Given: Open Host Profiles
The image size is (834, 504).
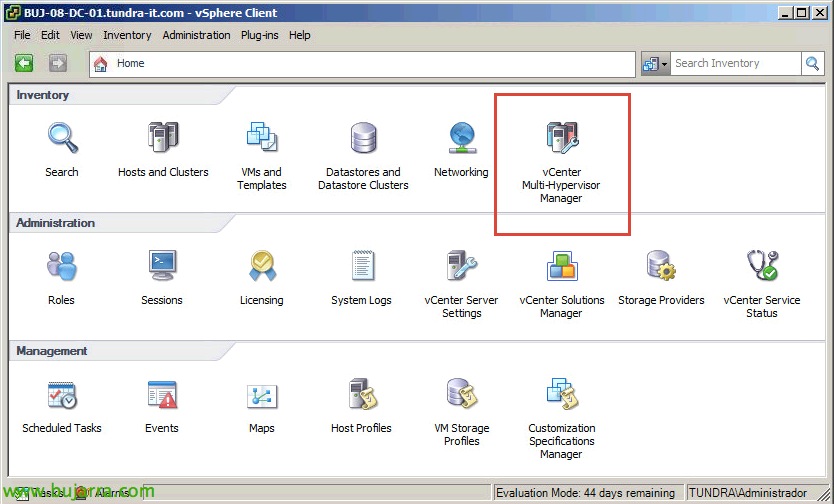Looking at the screenshot, I should click(x=362, y=394).
